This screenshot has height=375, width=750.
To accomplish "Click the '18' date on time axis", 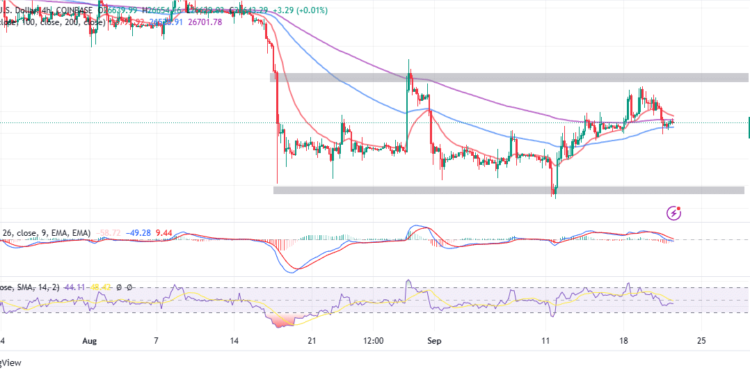I will point(623,341).
